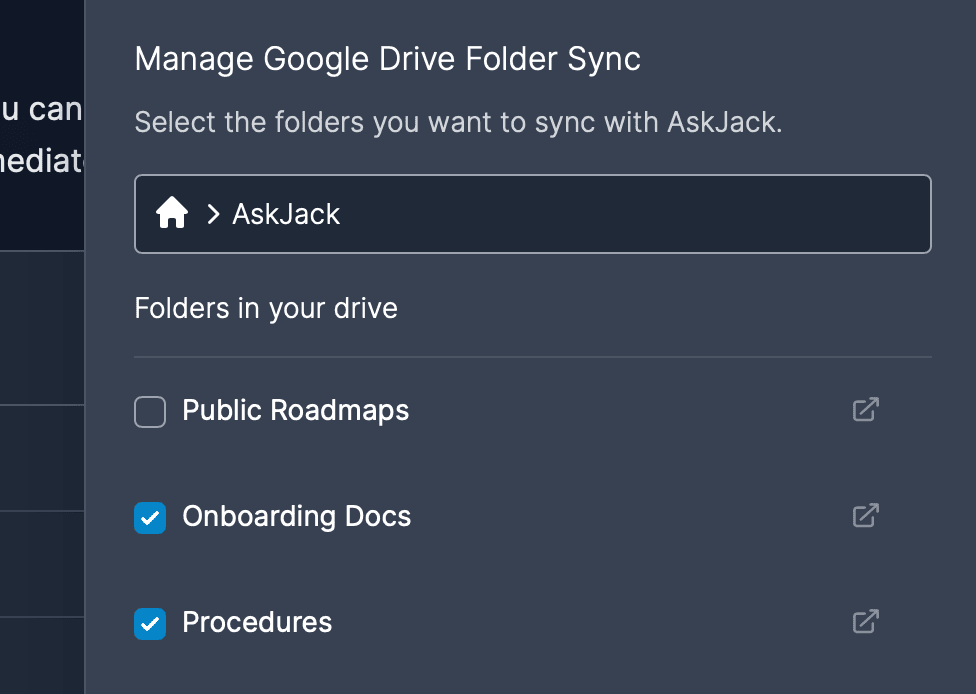
Task: Go to the drive root via home icon
Action: [172, 213]
